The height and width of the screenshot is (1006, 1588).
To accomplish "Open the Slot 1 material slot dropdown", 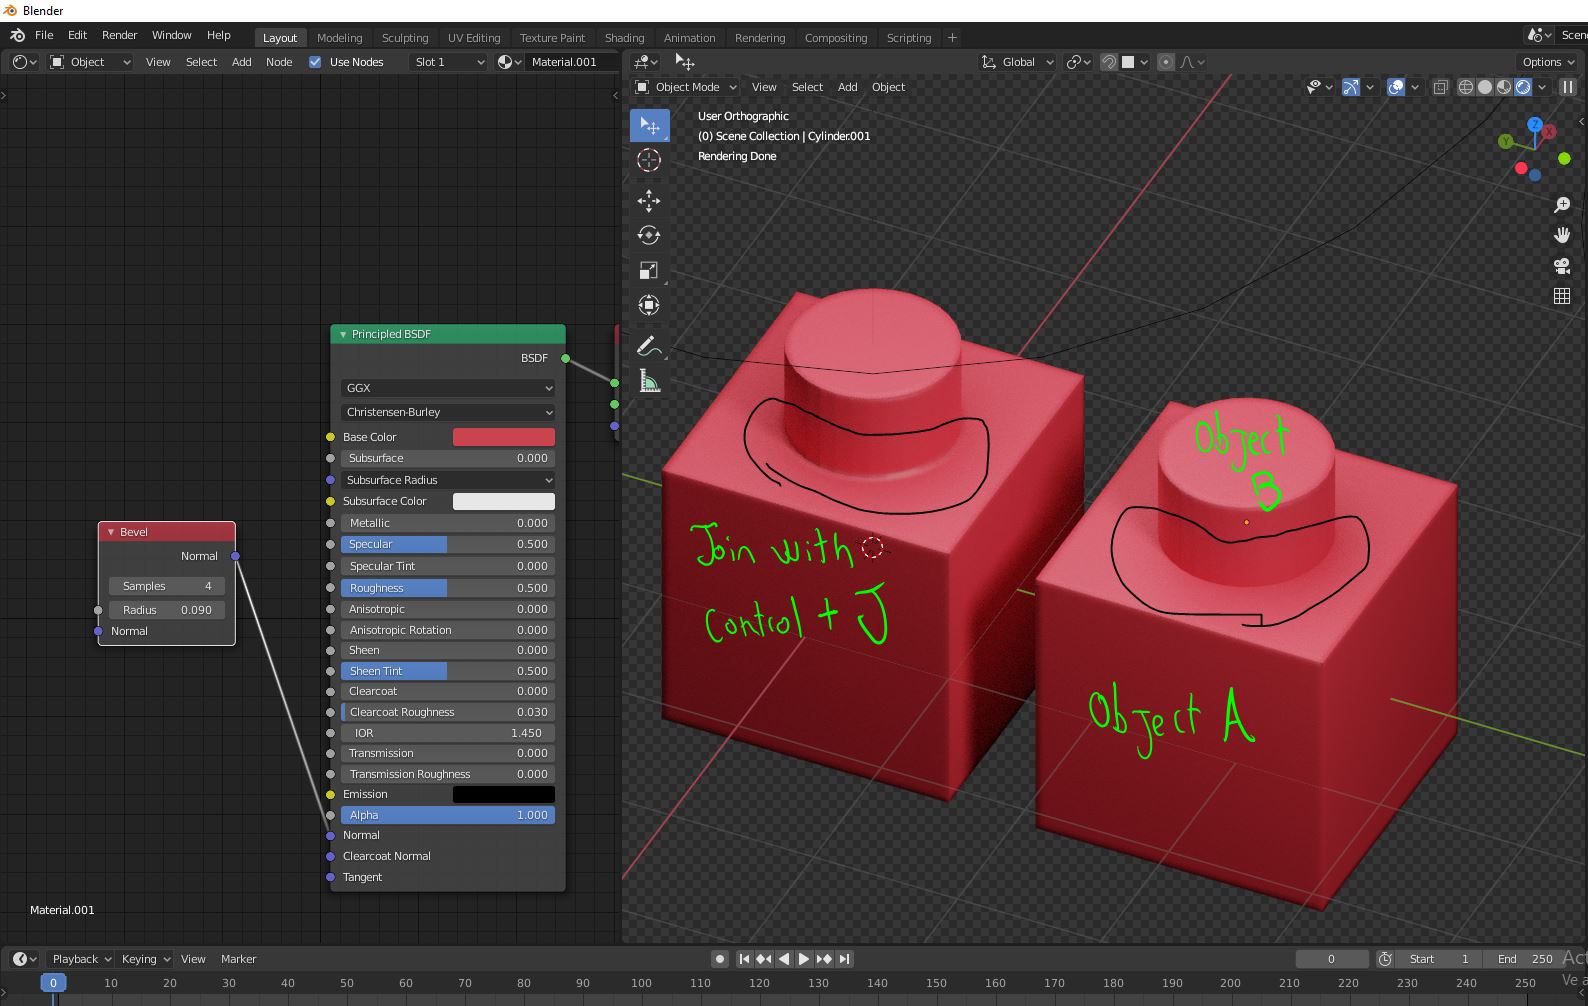I will click(x=448, y=62).
